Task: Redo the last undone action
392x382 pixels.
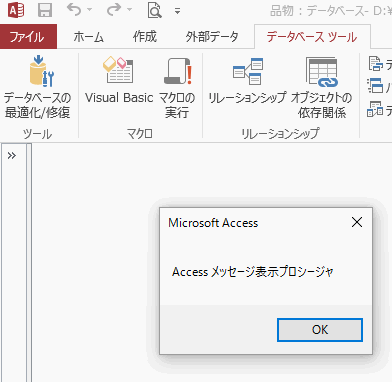Action: (114, 10)
